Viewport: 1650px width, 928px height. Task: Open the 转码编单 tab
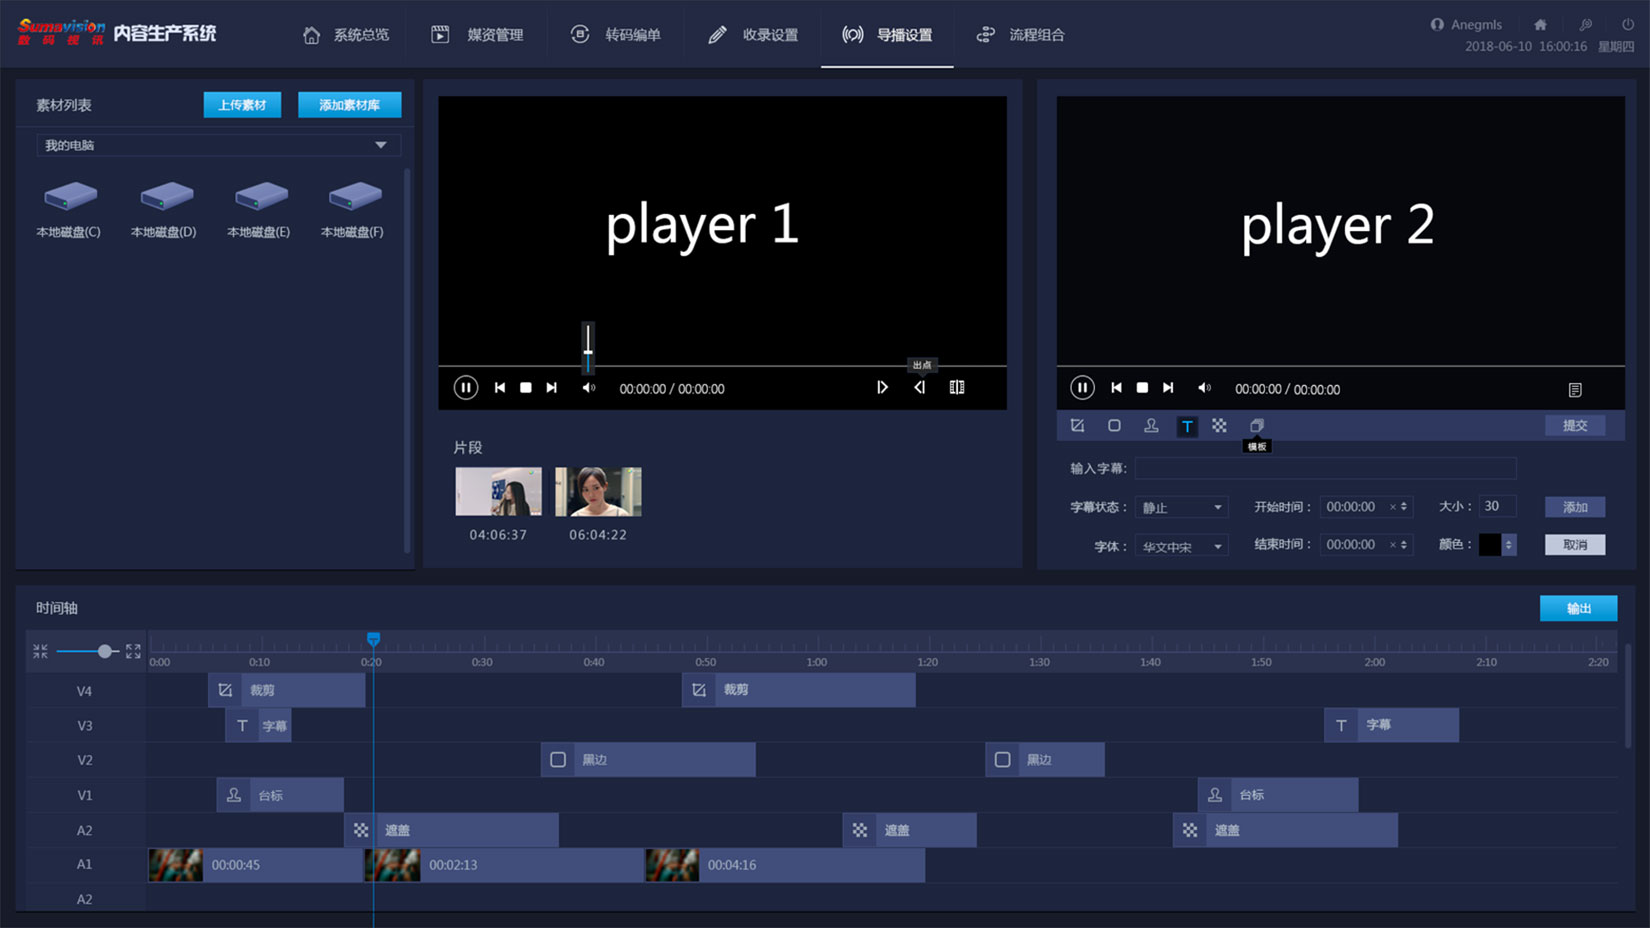point(616,35)
